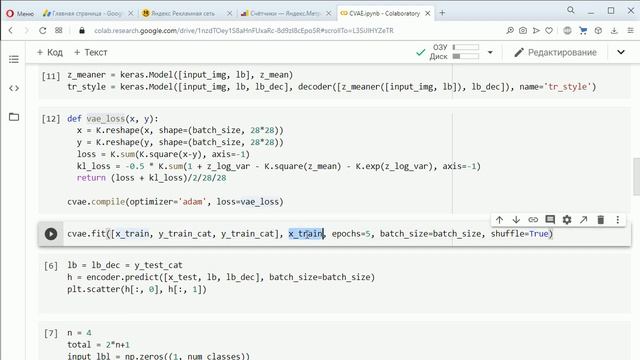640x360 pixels.
Task: Close the CVAE.ipynb tab
Action: coord(428,13)
